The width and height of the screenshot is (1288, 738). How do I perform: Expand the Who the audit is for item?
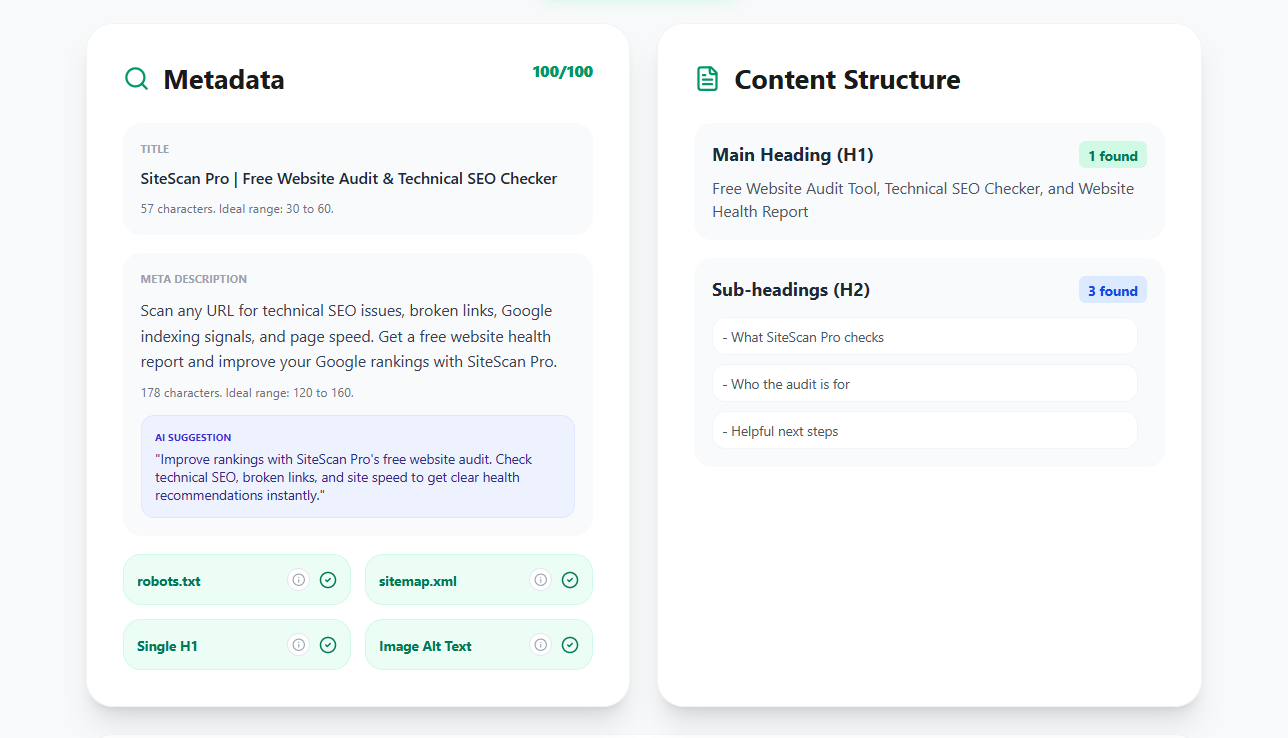(924, 383)
